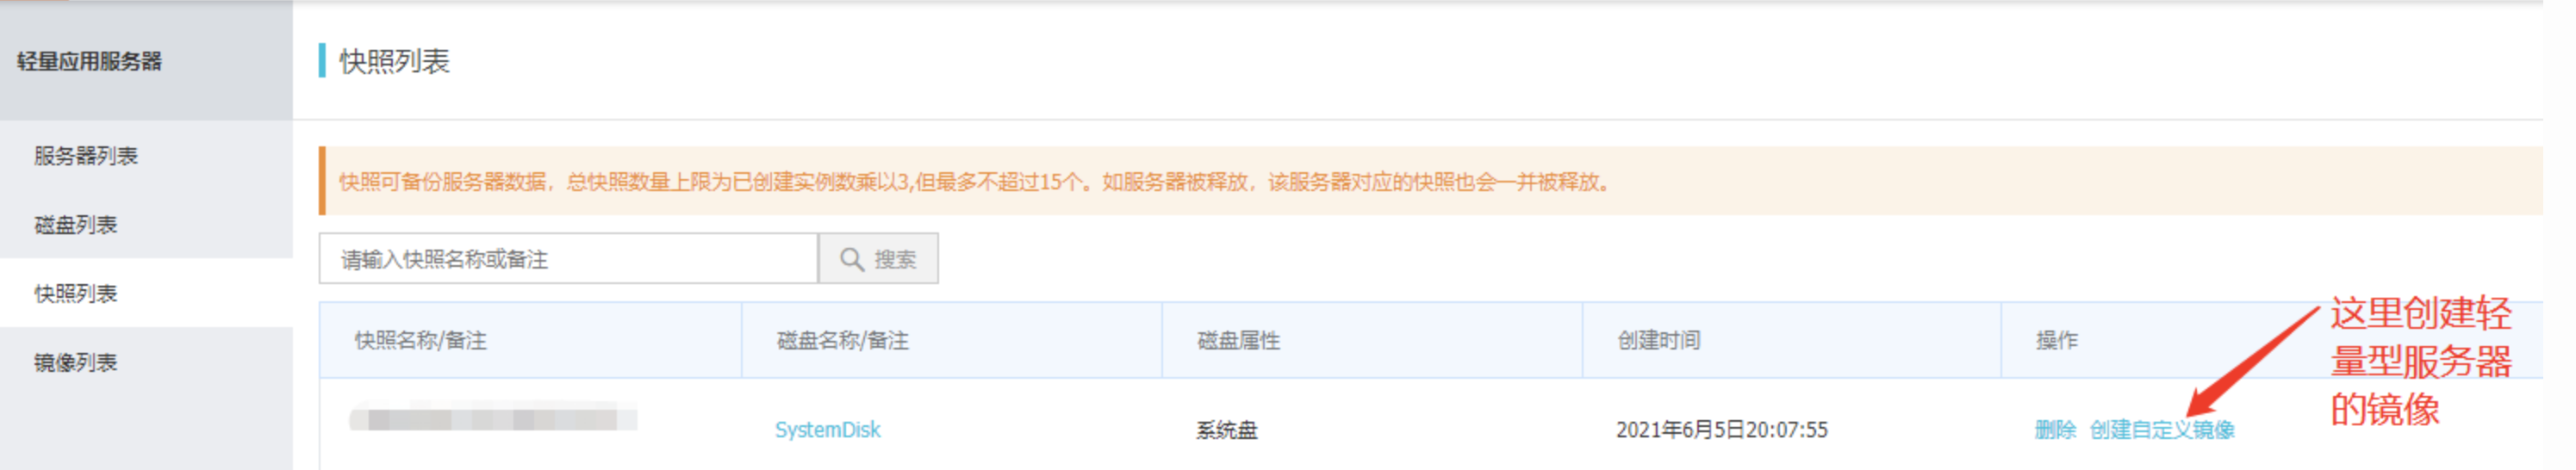Image resolution: width=2576 pixels, height=470 pixels.
Task: Click the blurred snapshot name entry
Action: pyautogui.click(x=493, y=417)
